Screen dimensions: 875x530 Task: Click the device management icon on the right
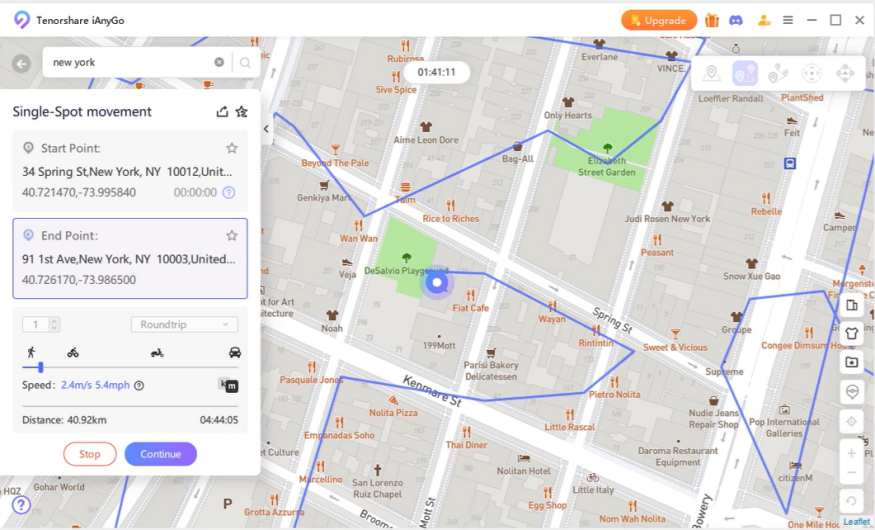[852, 305]
